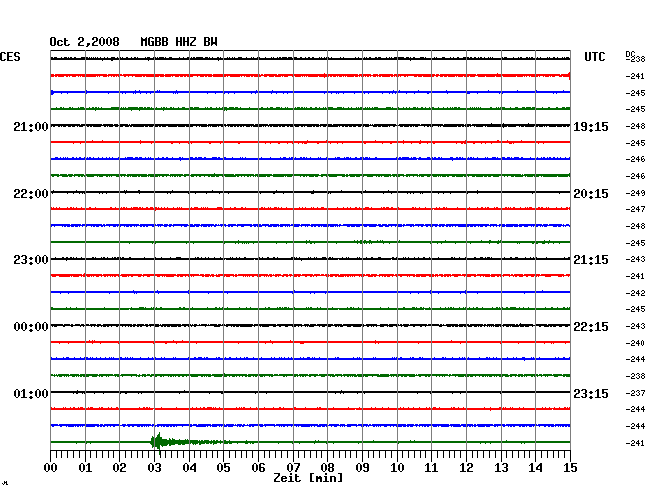Image resolution: width=650 pixels, height=494 pixels.
Task: Click the date label 'Oct 2,2008'
Action: [85, 42]
